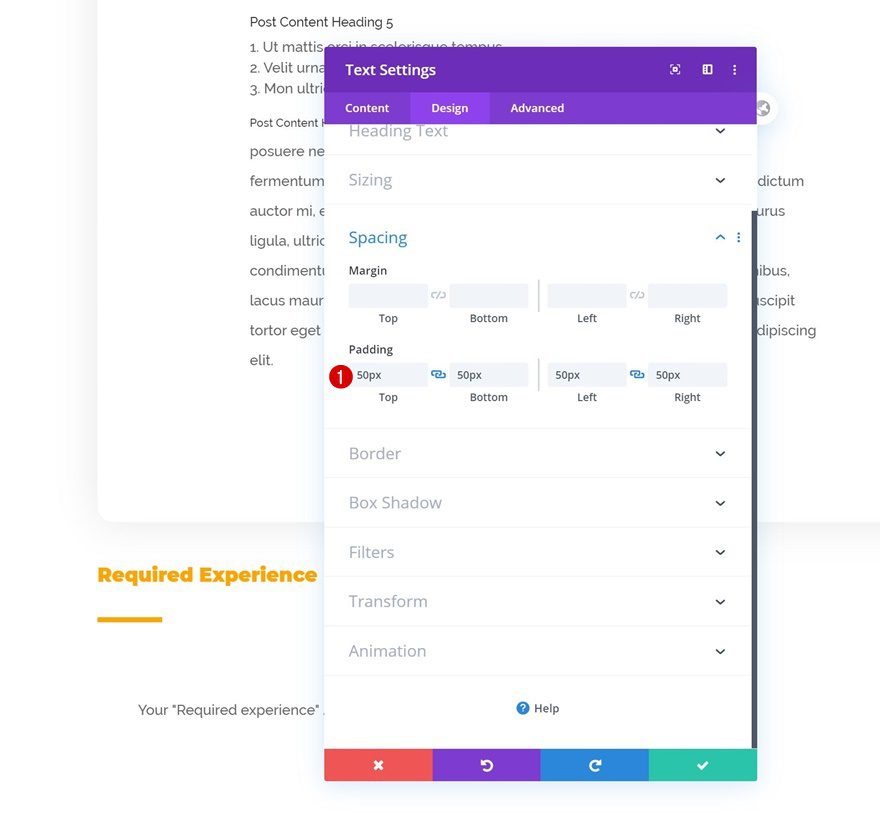Viewport: 880px width, 827px height.
Task: Expand the modal to fullscreen view
Action: point(707,69)
